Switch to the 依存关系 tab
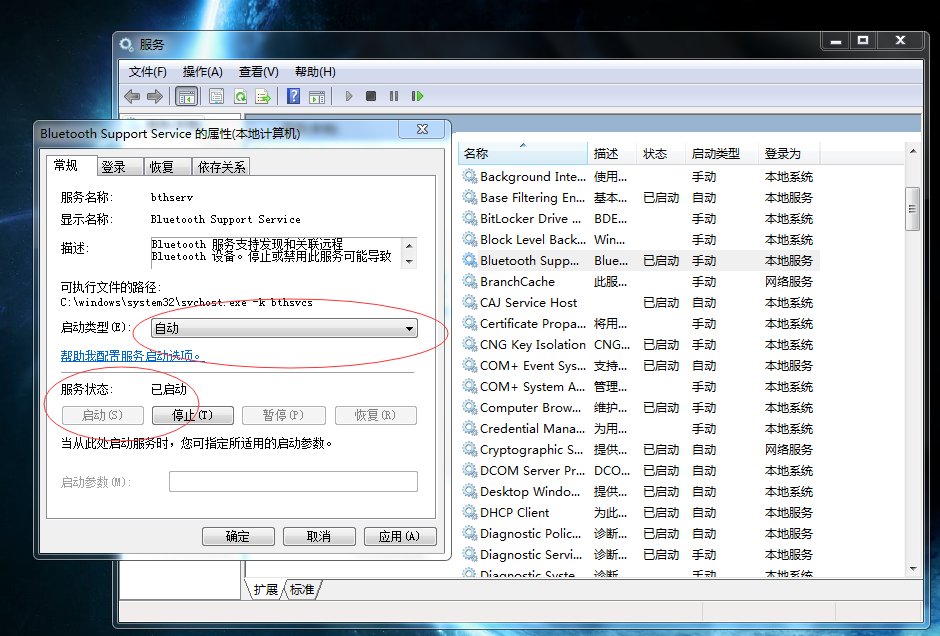The height and width of the screenshot is (636, 940). tap(222, 167)
